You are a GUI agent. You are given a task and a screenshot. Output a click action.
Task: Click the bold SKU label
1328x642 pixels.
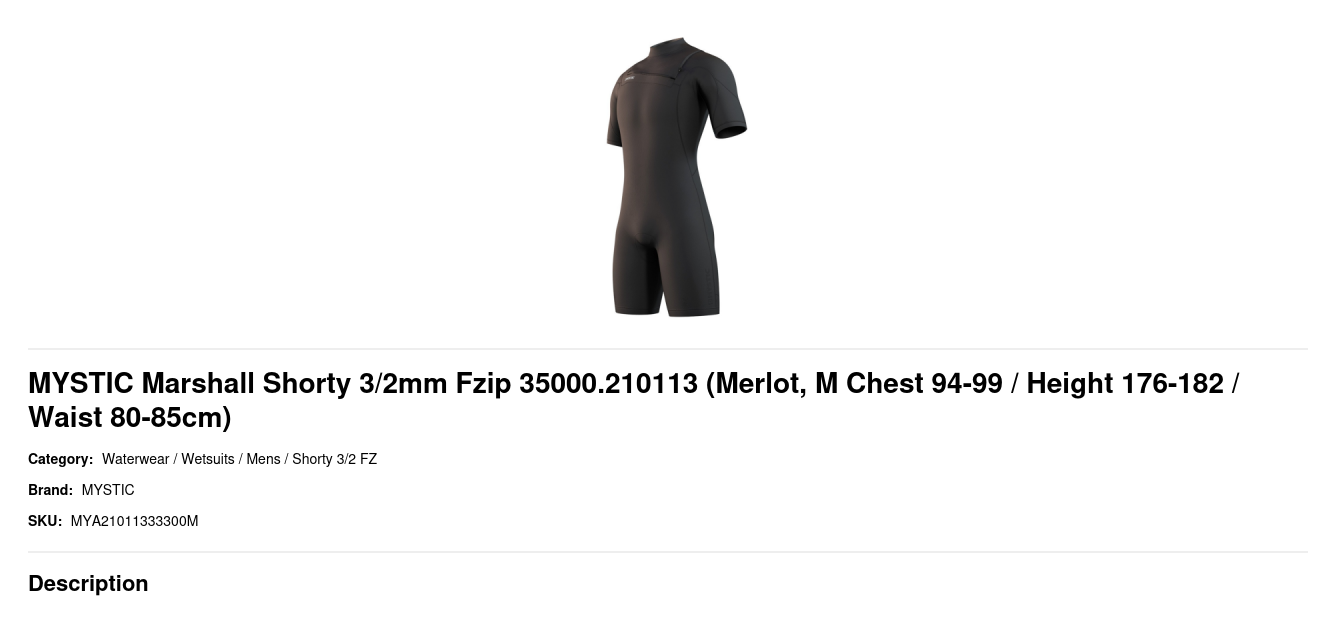[x=45, y=521]
